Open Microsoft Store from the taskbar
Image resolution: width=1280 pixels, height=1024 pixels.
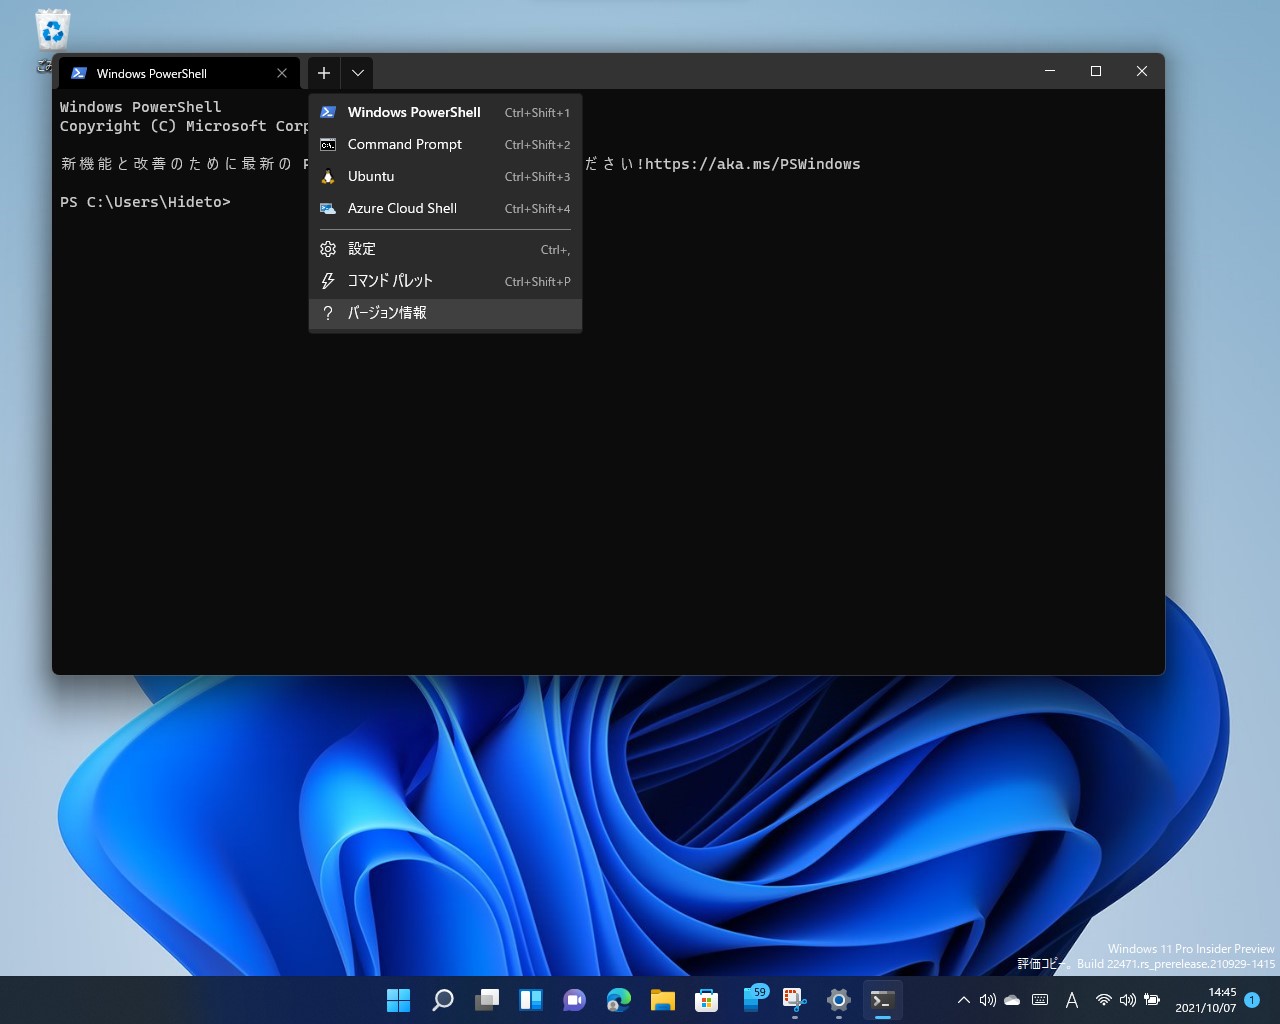pos(707,1000)
